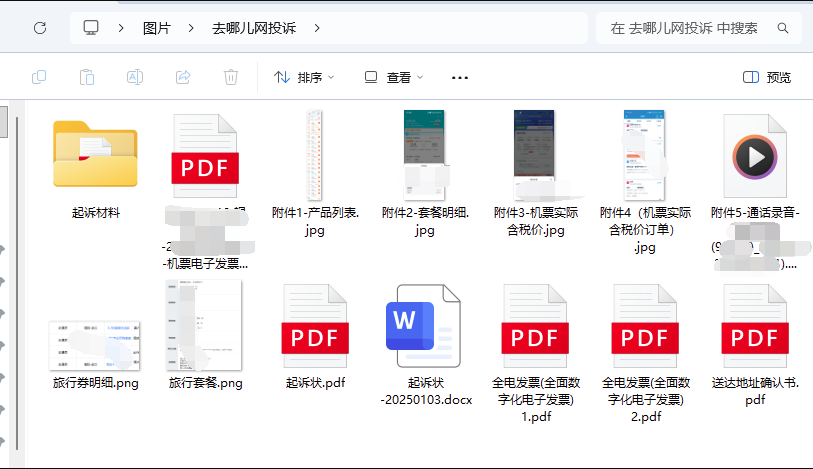This screenshot has width=813, height=469.
Task: Open the 排序 sort dropdown
Action: pos(305,77)
